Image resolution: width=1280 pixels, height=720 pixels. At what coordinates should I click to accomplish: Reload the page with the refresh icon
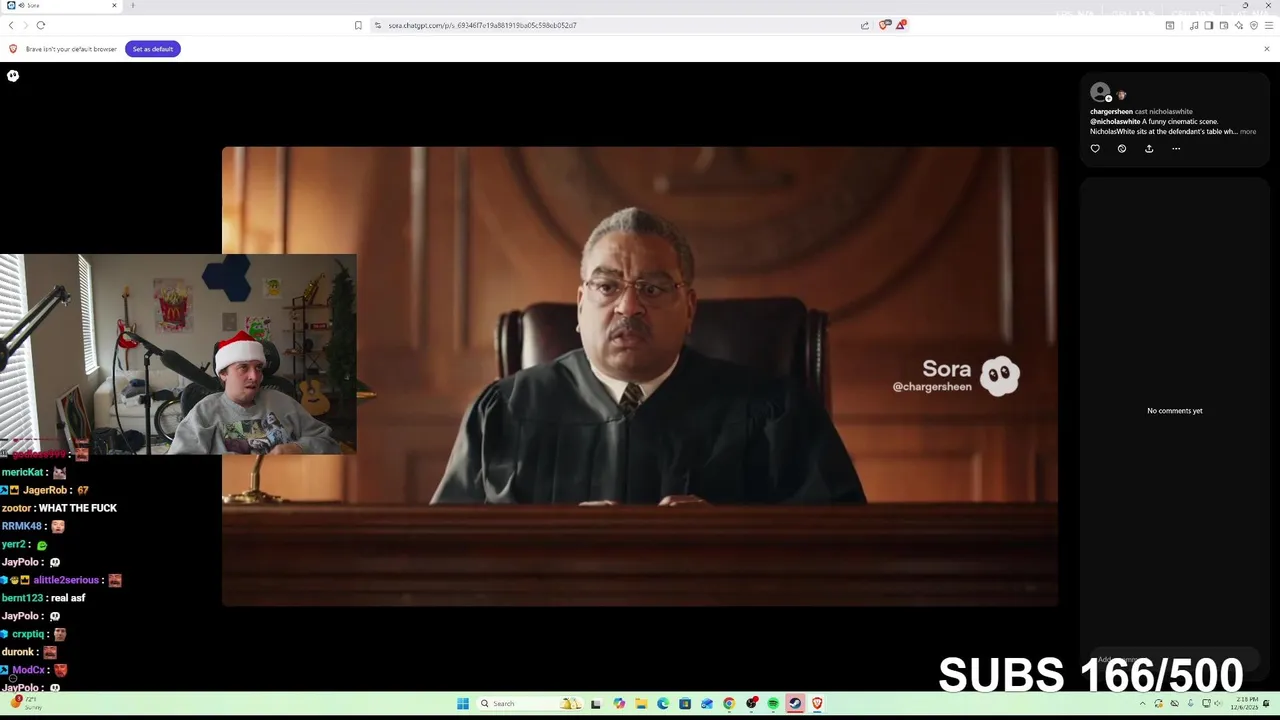(40, 25)
